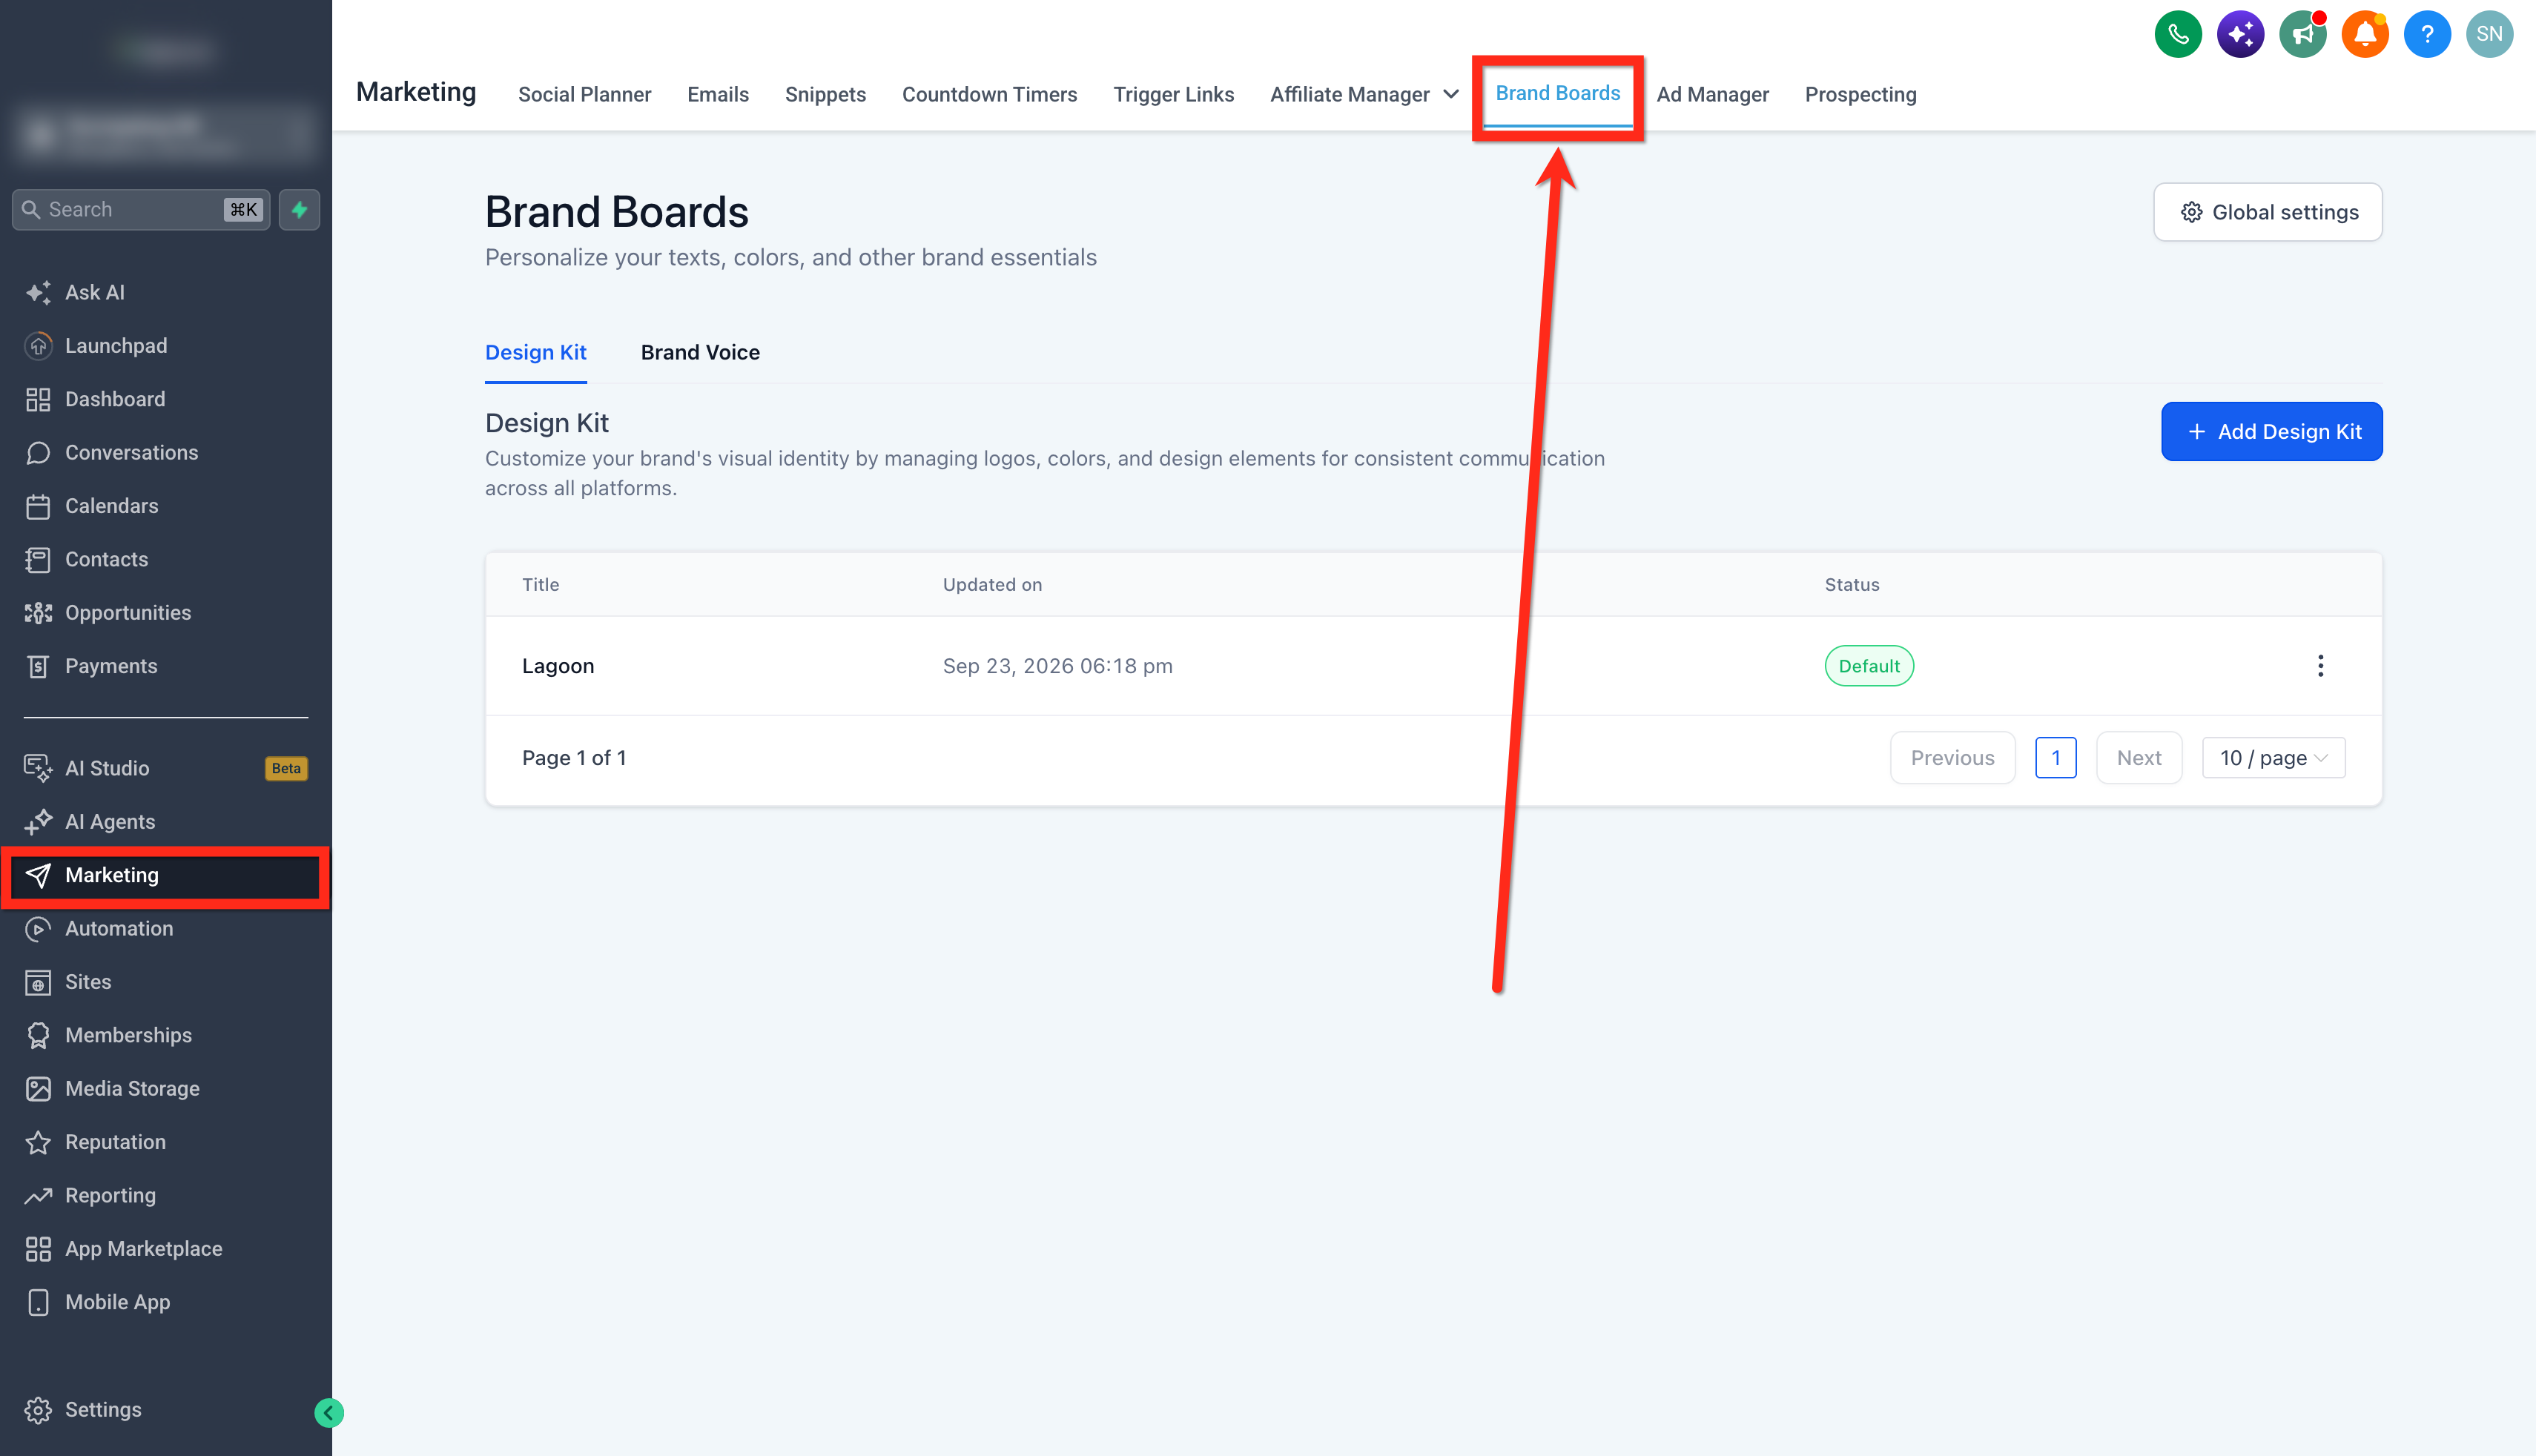Open the purple AI sparkle assistant icon

tap(2239, 34)
